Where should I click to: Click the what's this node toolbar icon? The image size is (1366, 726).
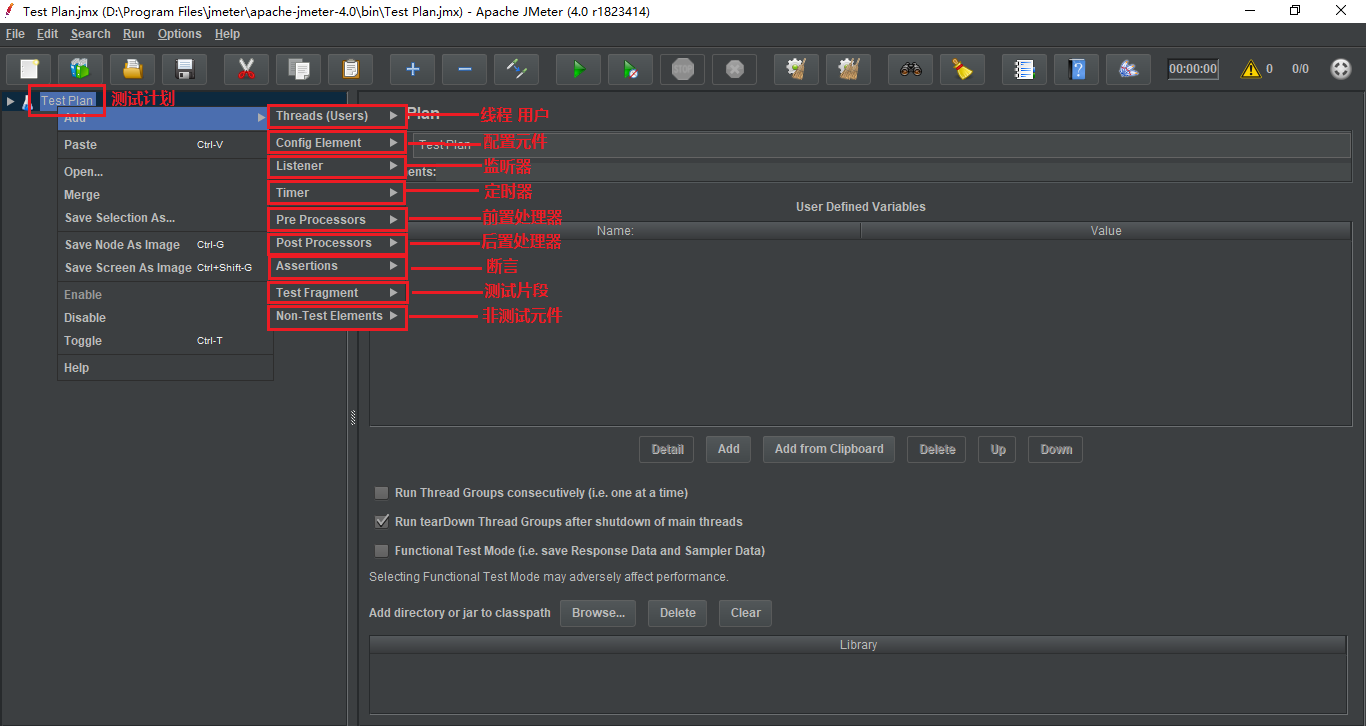[x=1128, y=69]
